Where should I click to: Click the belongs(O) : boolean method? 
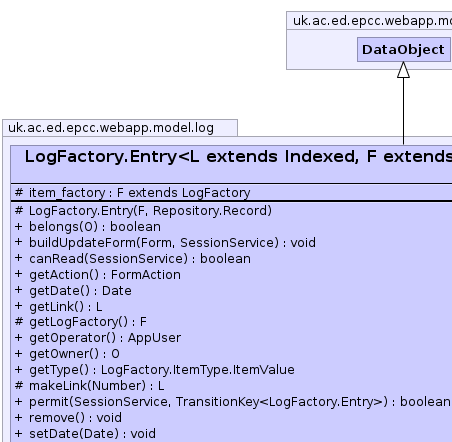tap(88, 227)
